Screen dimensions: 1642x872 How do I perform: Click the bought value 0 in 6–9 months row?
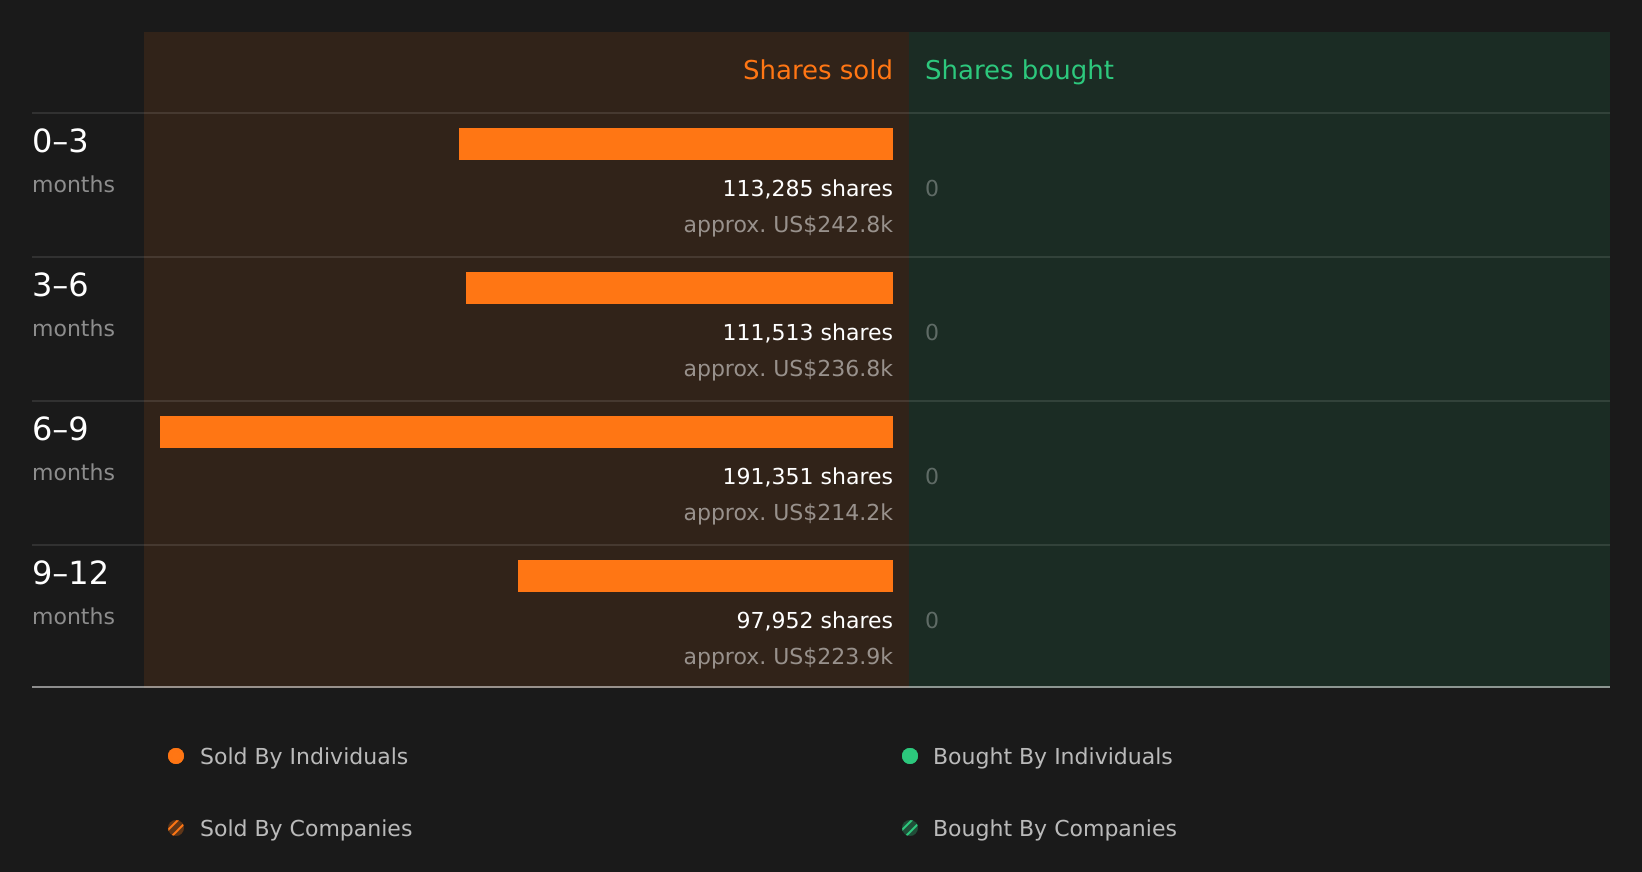coord(932,477)
